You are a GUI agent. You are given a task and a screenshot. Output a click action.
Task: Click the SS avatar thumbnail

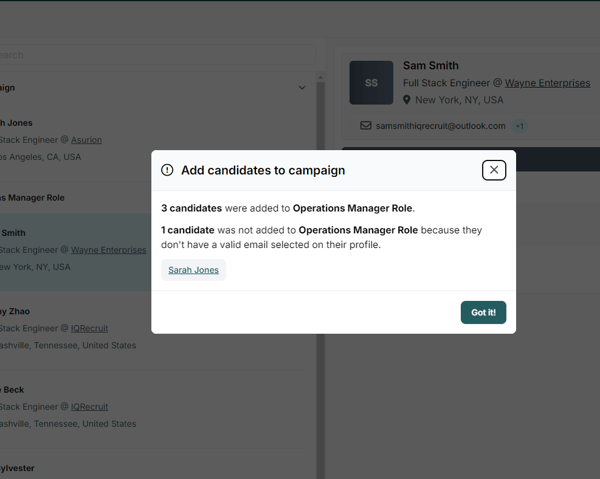tap(371, 83)
